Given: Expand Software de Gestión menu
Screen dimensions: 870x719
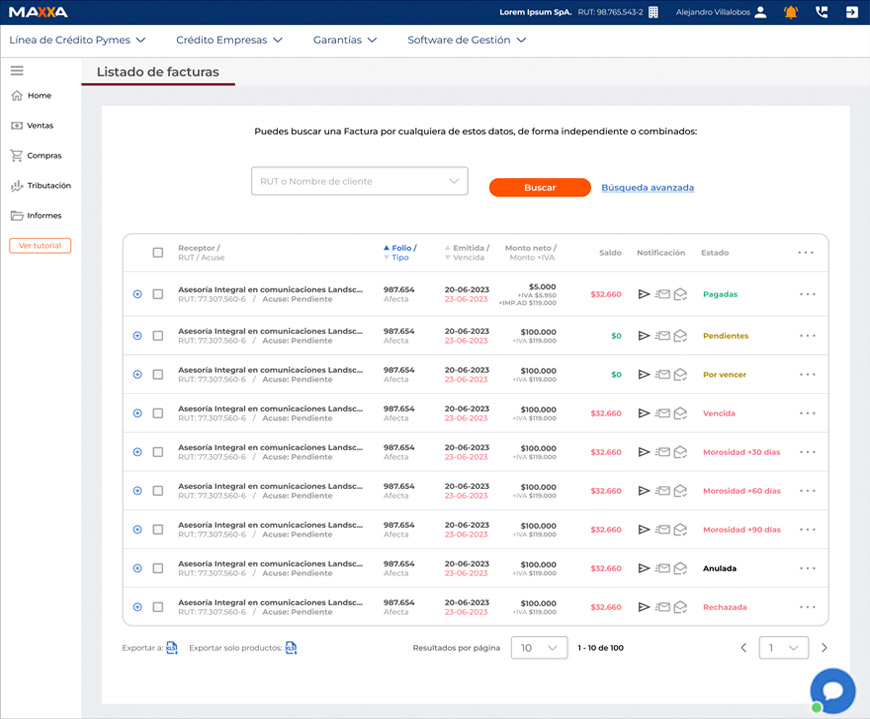Looking at the screenshot, I should pos(467,40).
